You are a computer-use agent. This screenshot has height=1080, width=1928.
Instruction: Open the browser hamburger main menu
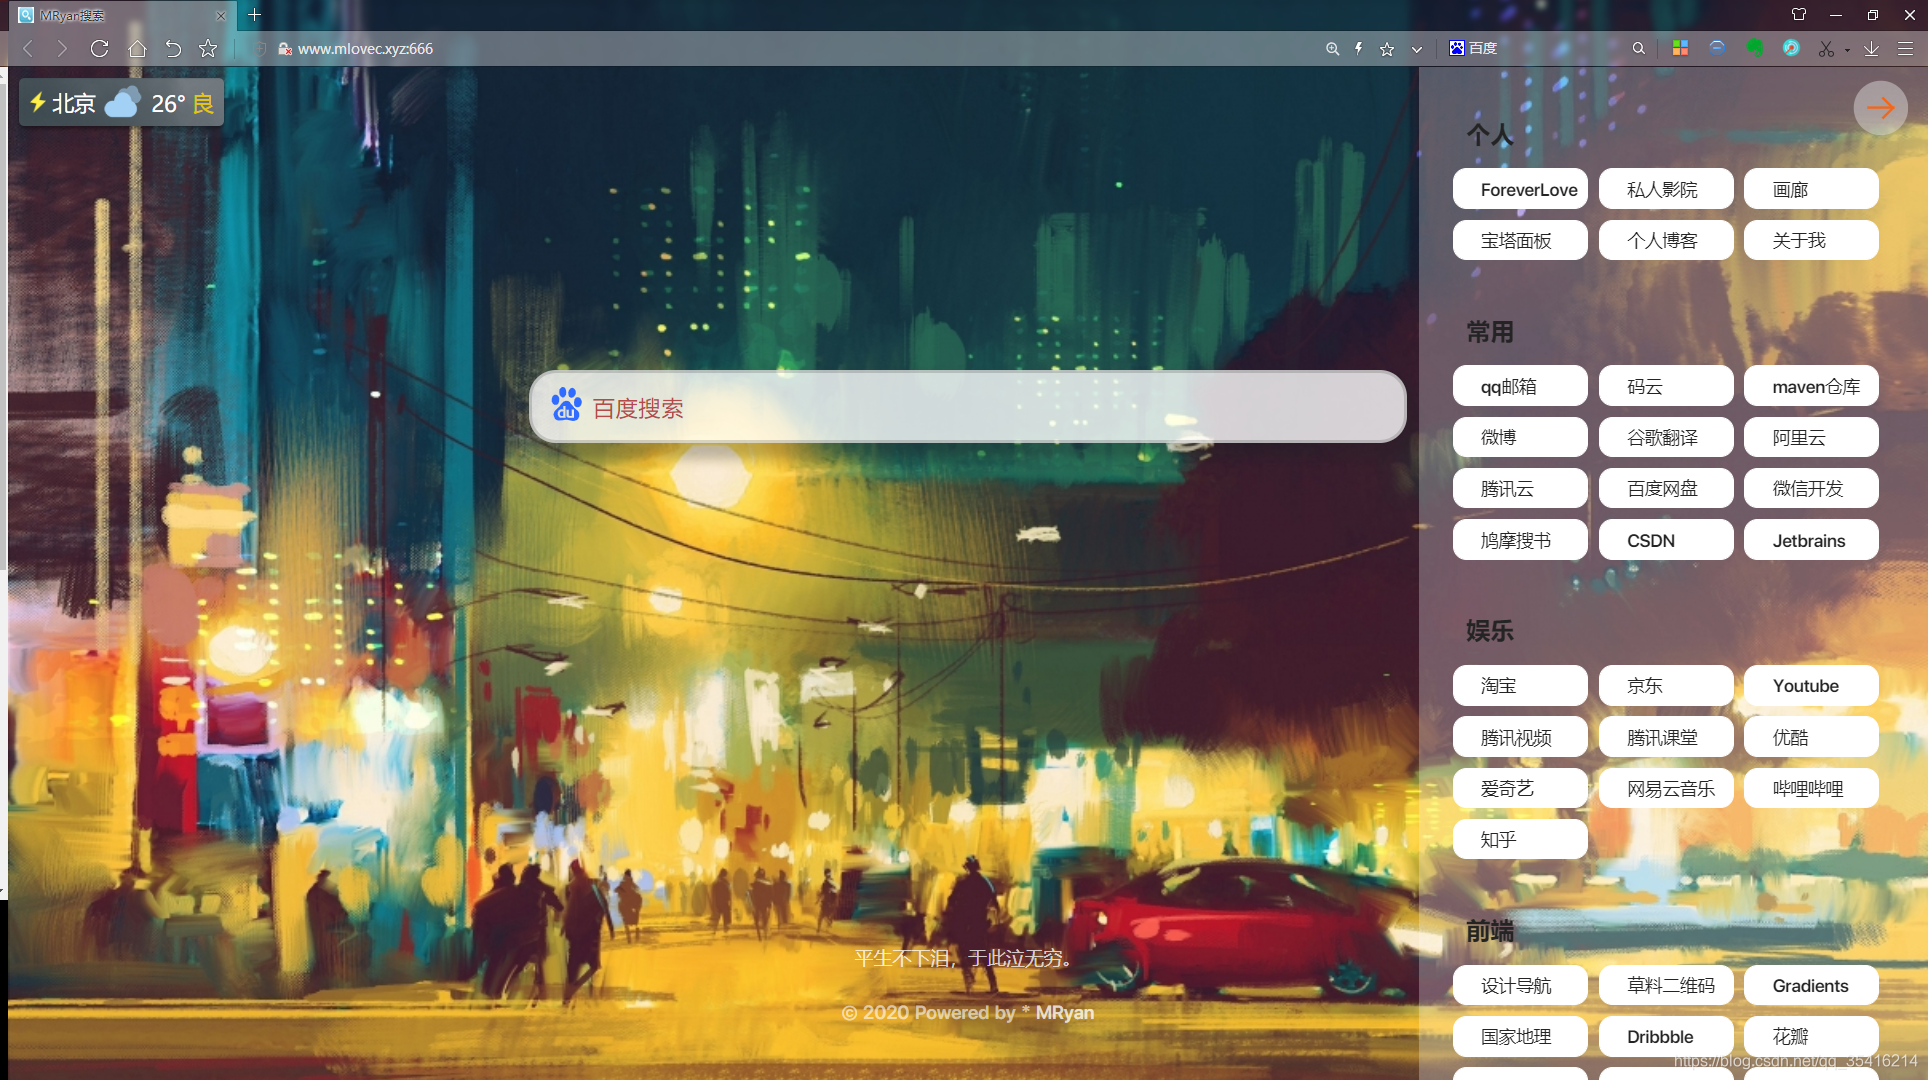[x=1906, y=48]
